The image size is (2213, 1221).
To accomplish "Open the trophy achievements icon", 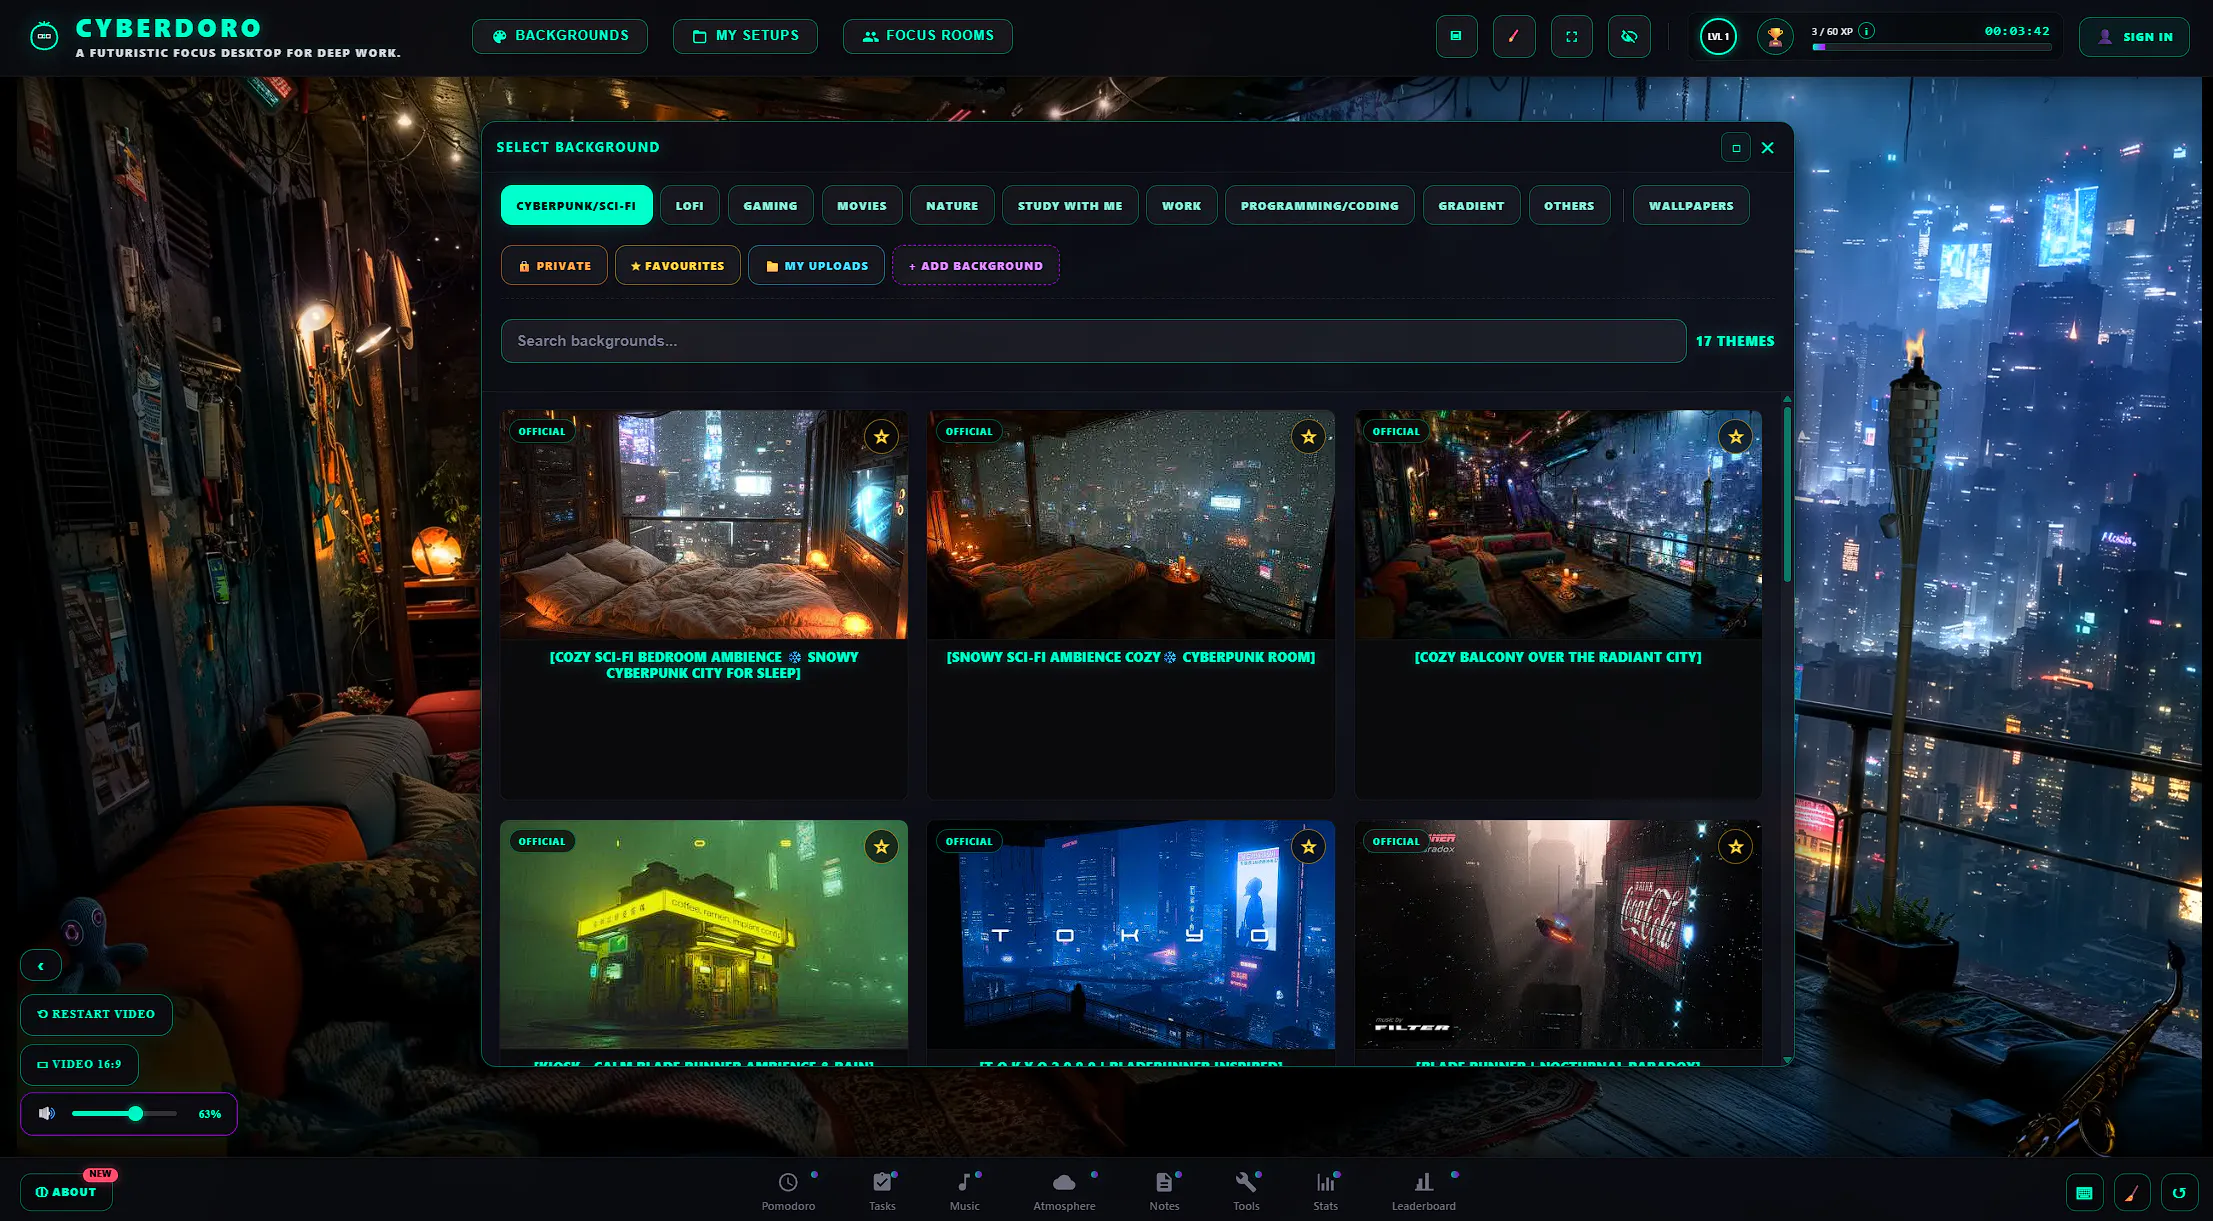I will [1775, 37].
